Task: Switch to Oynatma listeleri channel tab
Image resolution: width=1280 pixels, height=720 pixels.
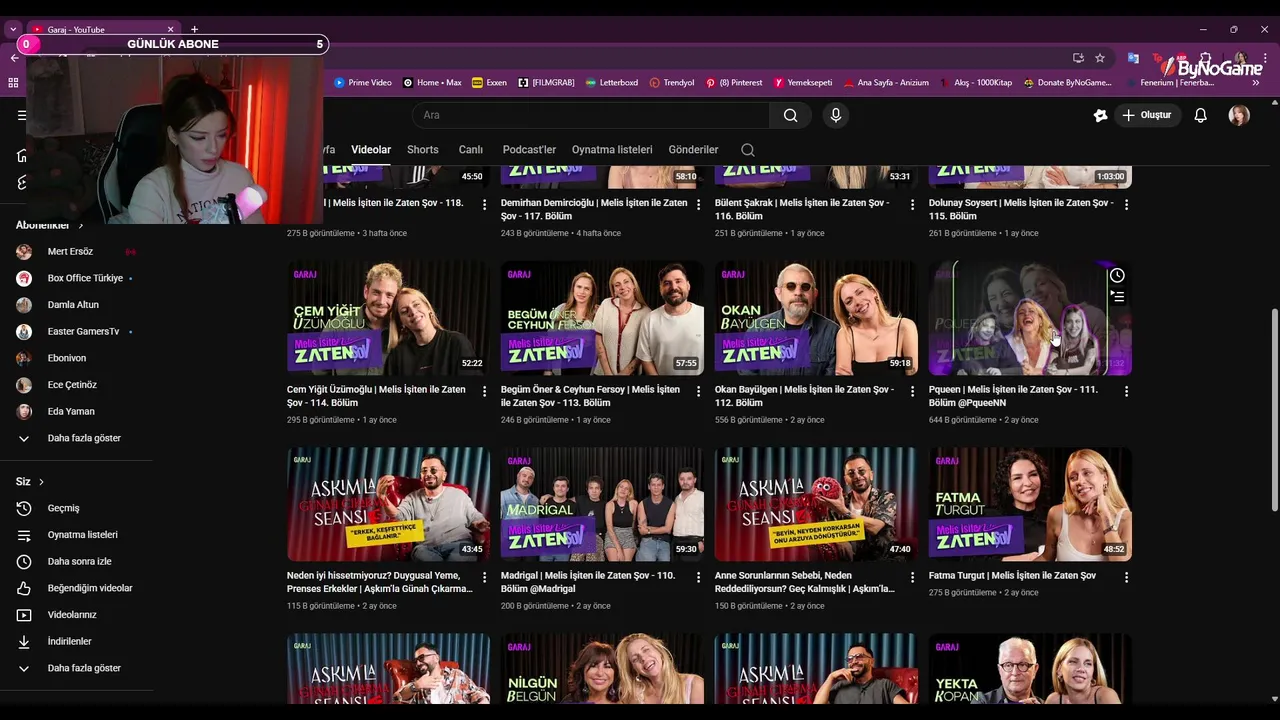Action: (x=612, y=150)
